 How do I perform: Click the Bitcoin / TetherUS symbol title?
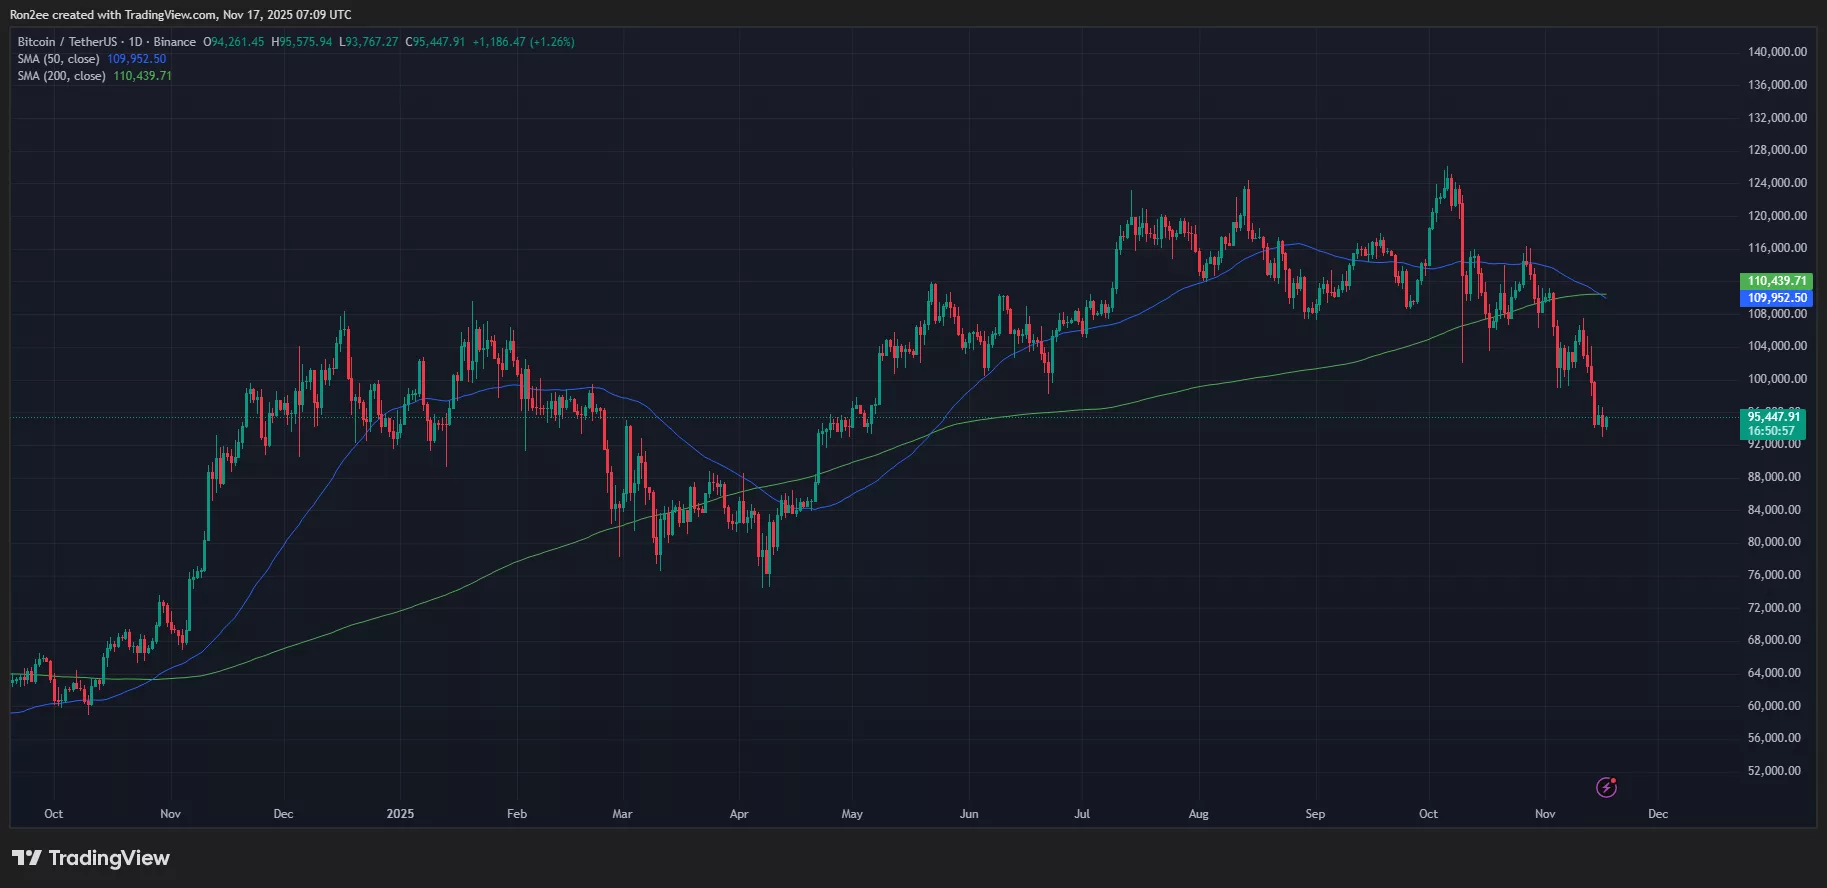click(67, 42)
